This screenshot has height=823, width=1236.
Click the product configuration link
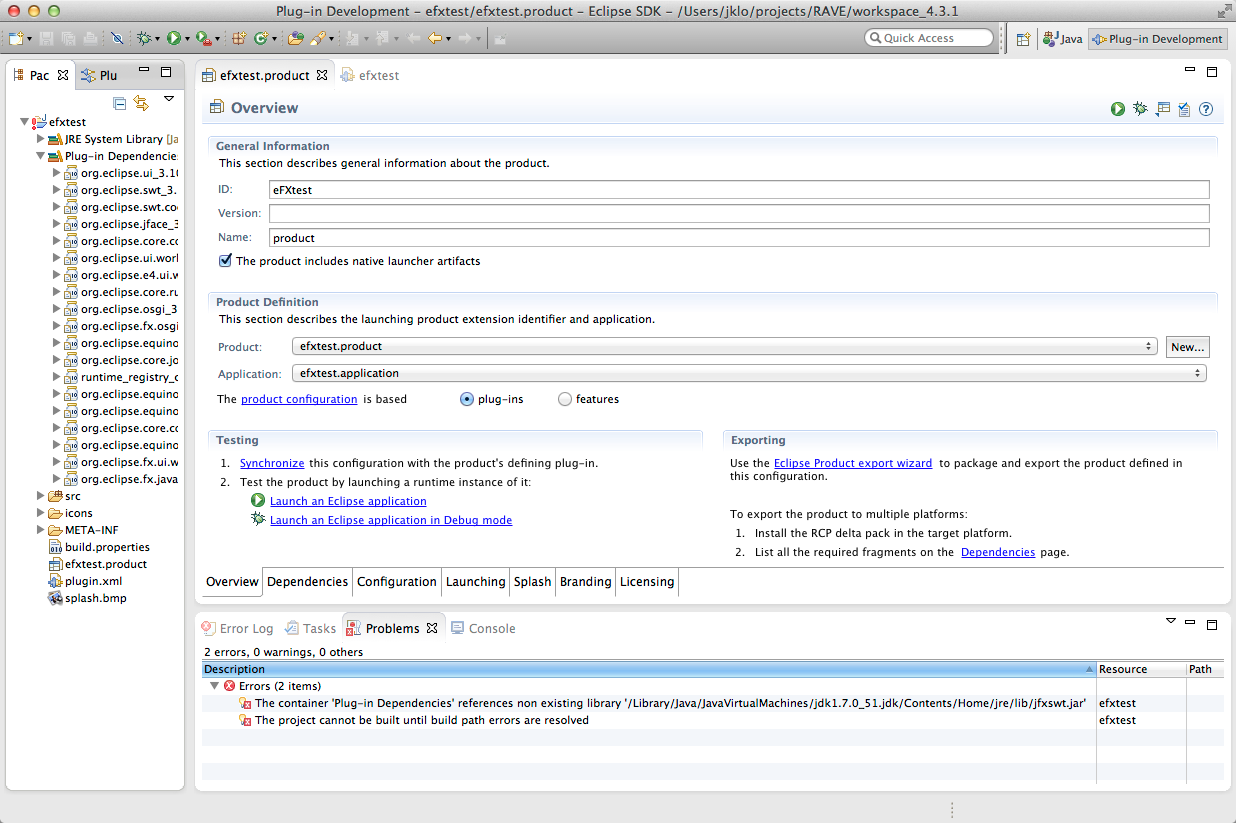click(299, 399)
